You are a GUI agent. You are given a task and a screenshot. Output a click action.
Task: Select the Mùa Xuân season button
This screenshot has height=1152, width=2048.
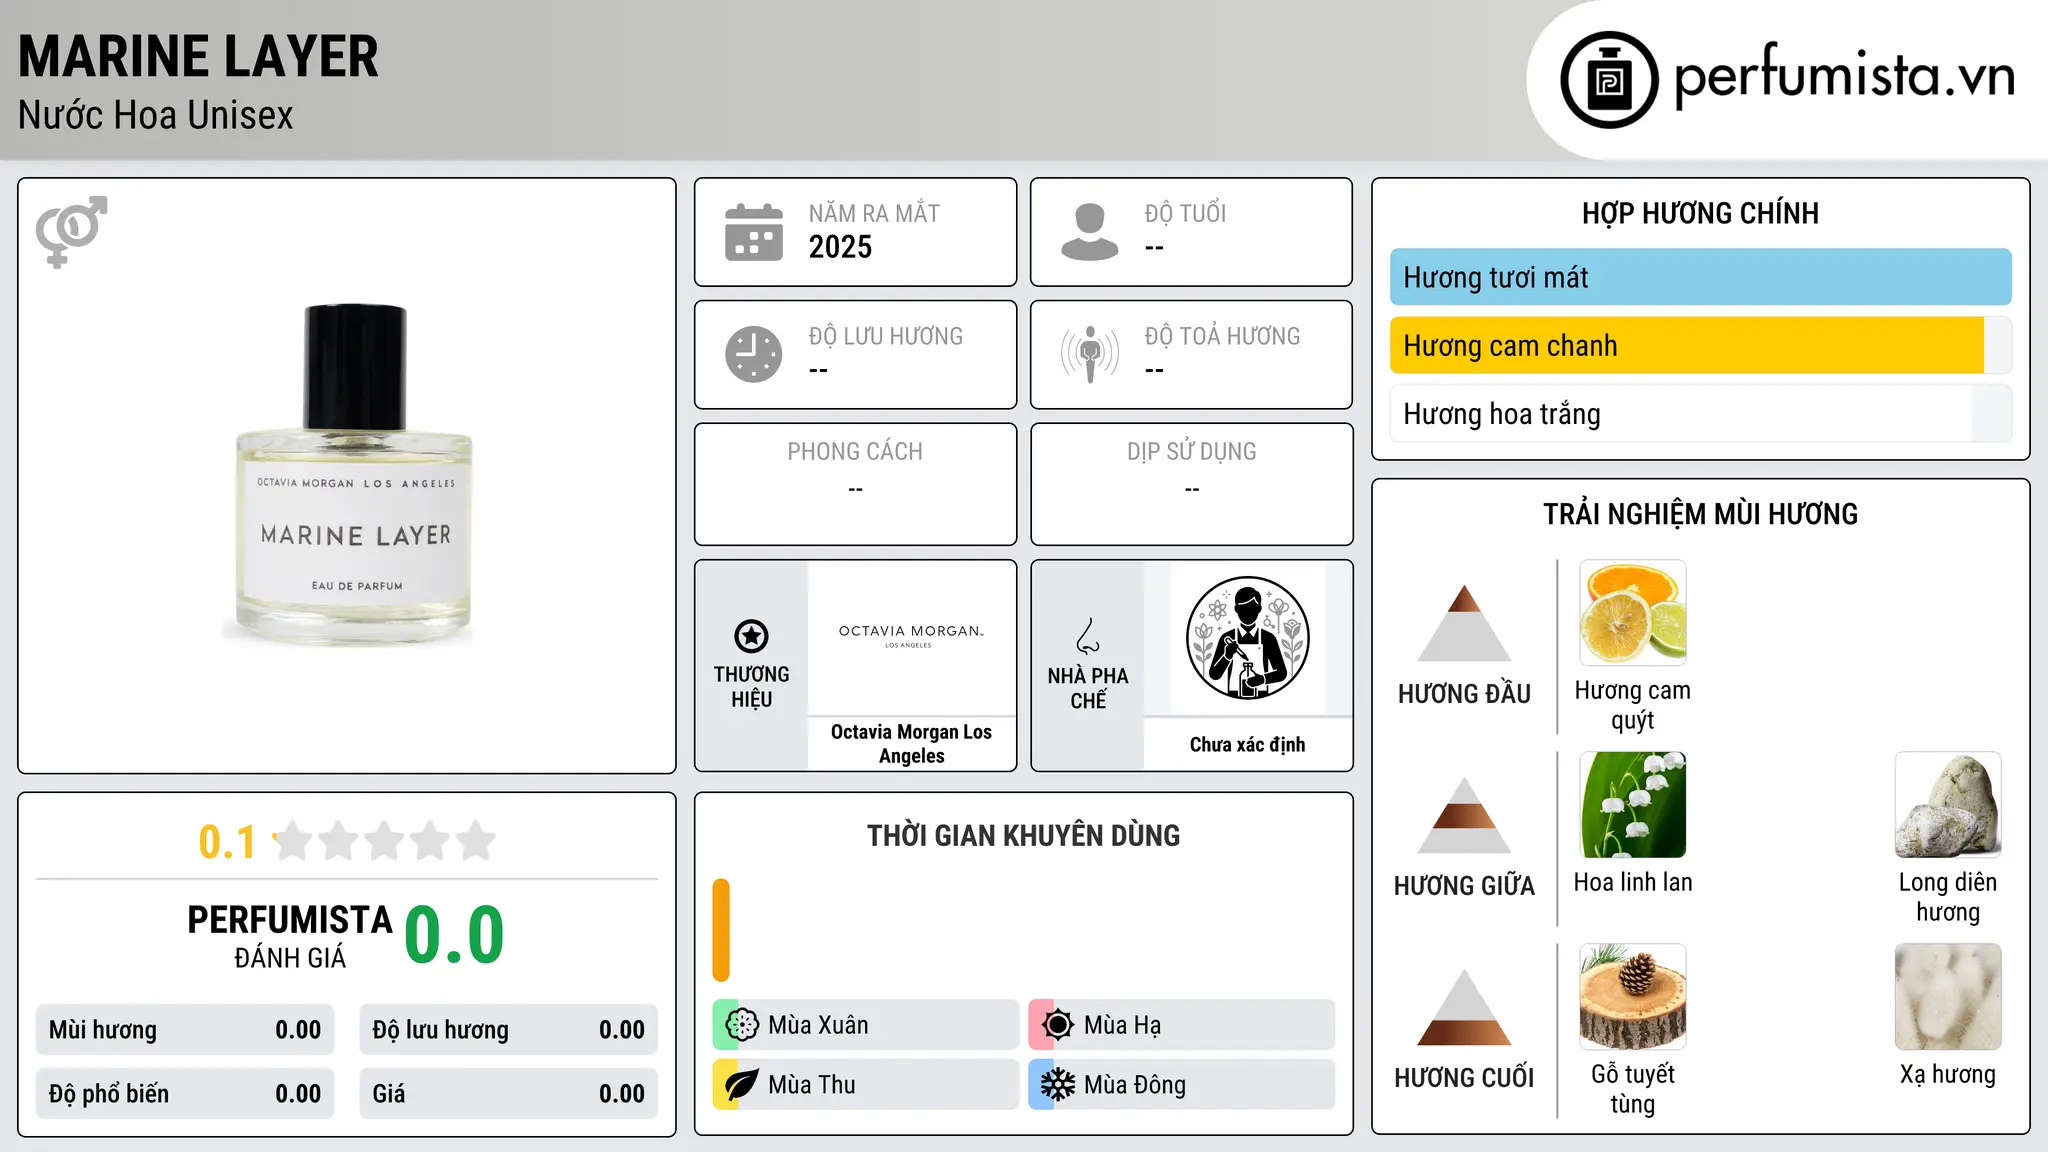865,1025
